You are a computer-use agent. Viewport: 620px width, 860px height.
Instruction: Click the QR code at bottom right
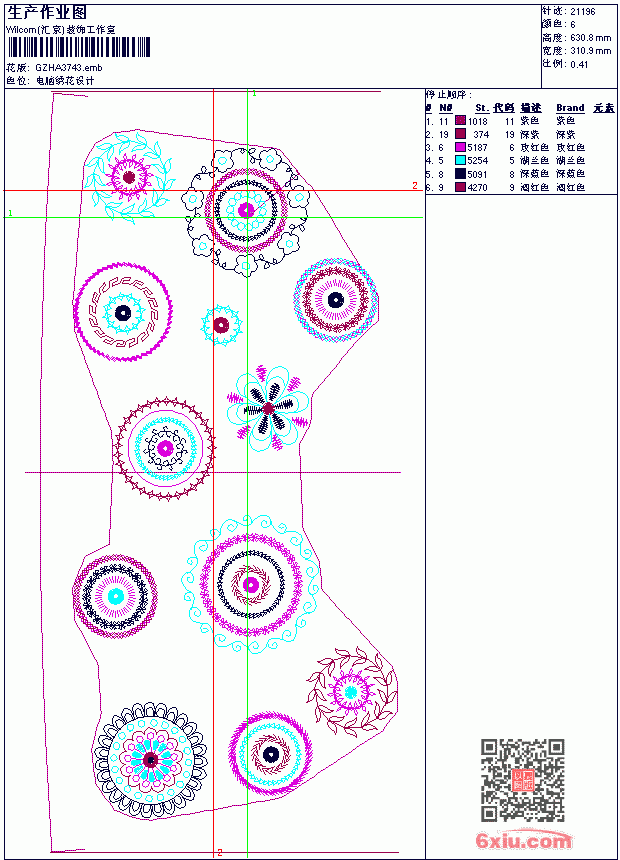click(x=523, y=780)
